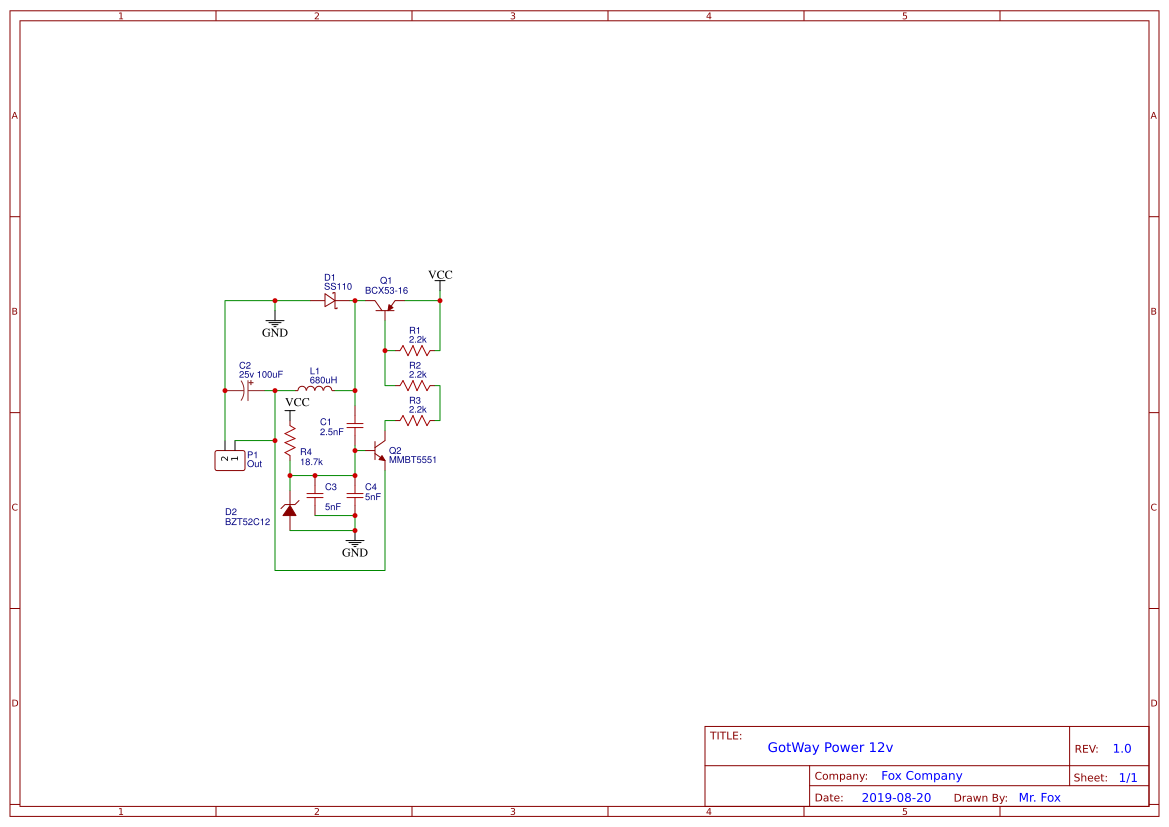
Task: Click the Out label of connector P1
Action: (254, 464)
